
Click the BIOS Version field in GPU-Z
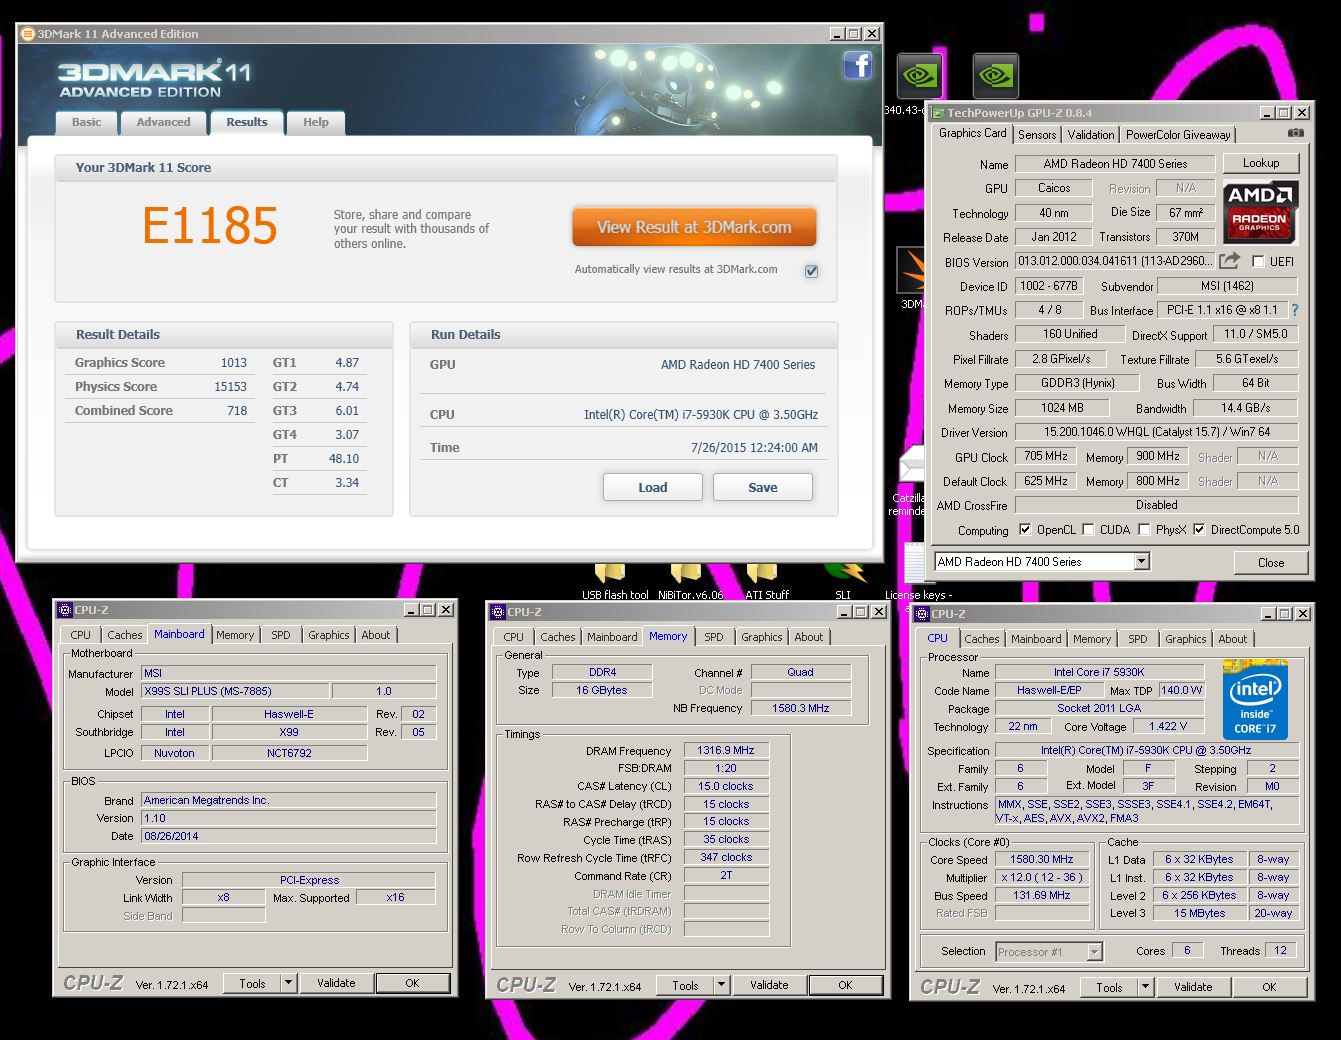[x=1115, y=261]
